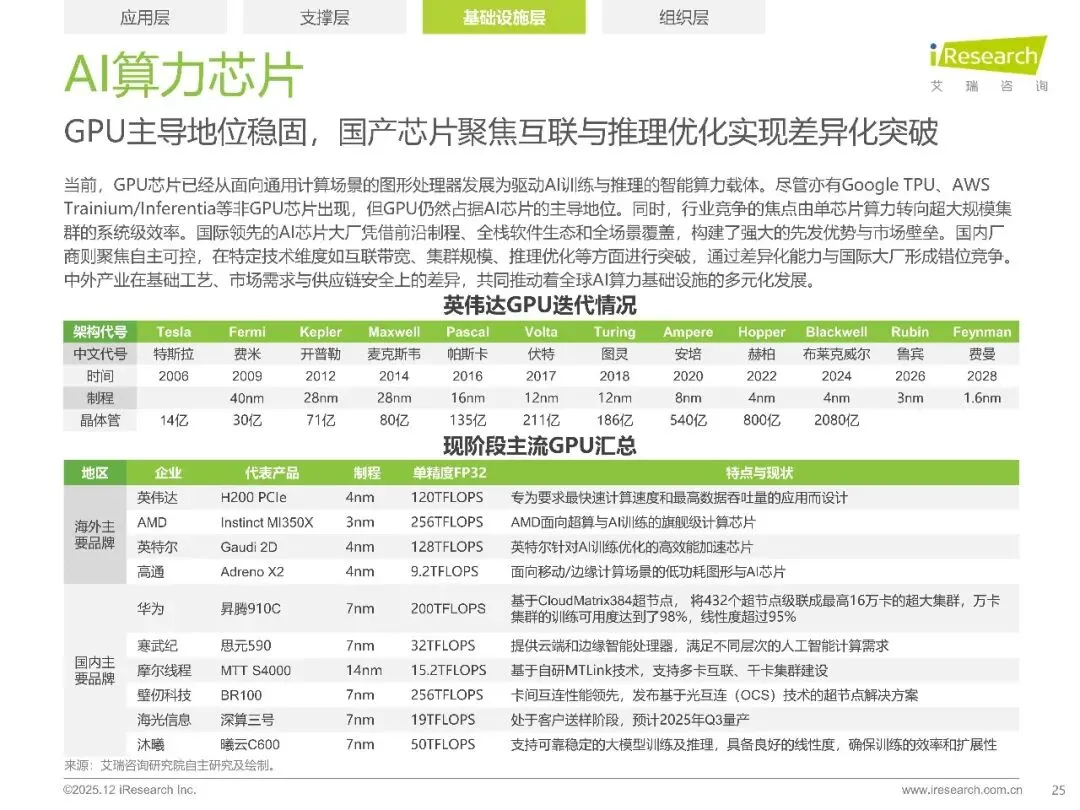The height and width of the screenshot is (810, 1080).
Task: Select the Kepler column header
Action: pos(320,331)
